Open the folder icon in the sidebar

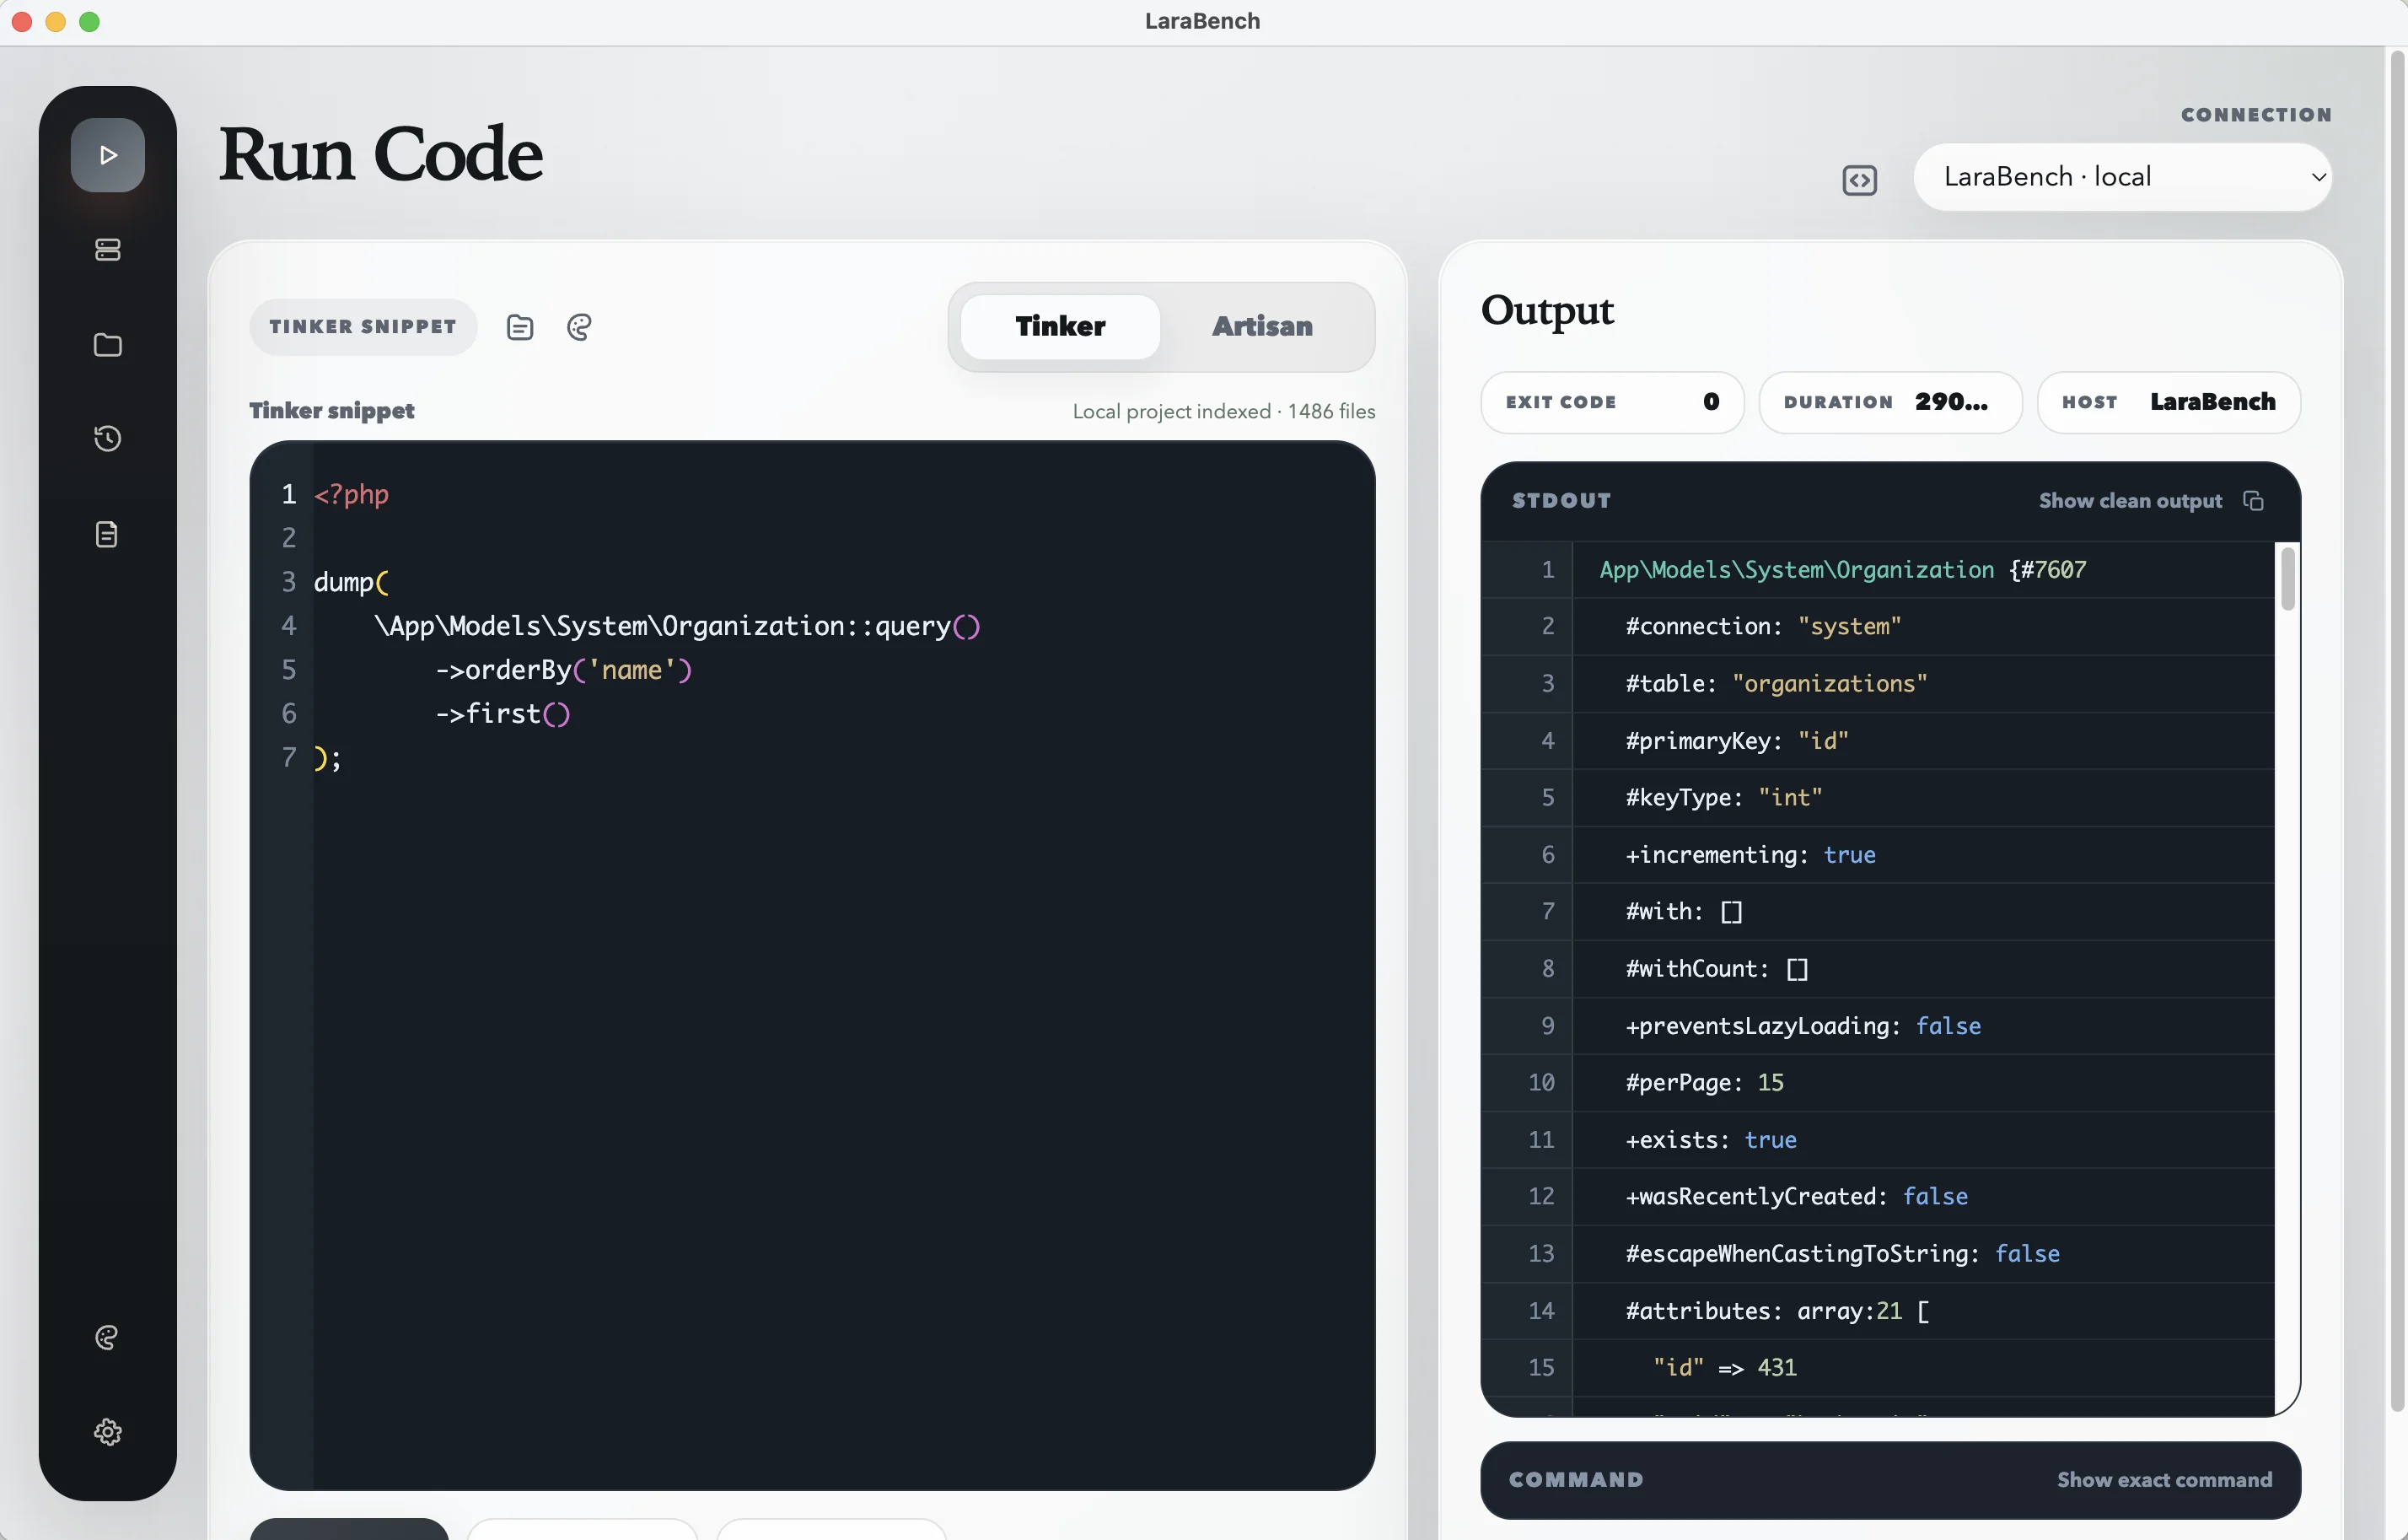(x=108, y=345)
